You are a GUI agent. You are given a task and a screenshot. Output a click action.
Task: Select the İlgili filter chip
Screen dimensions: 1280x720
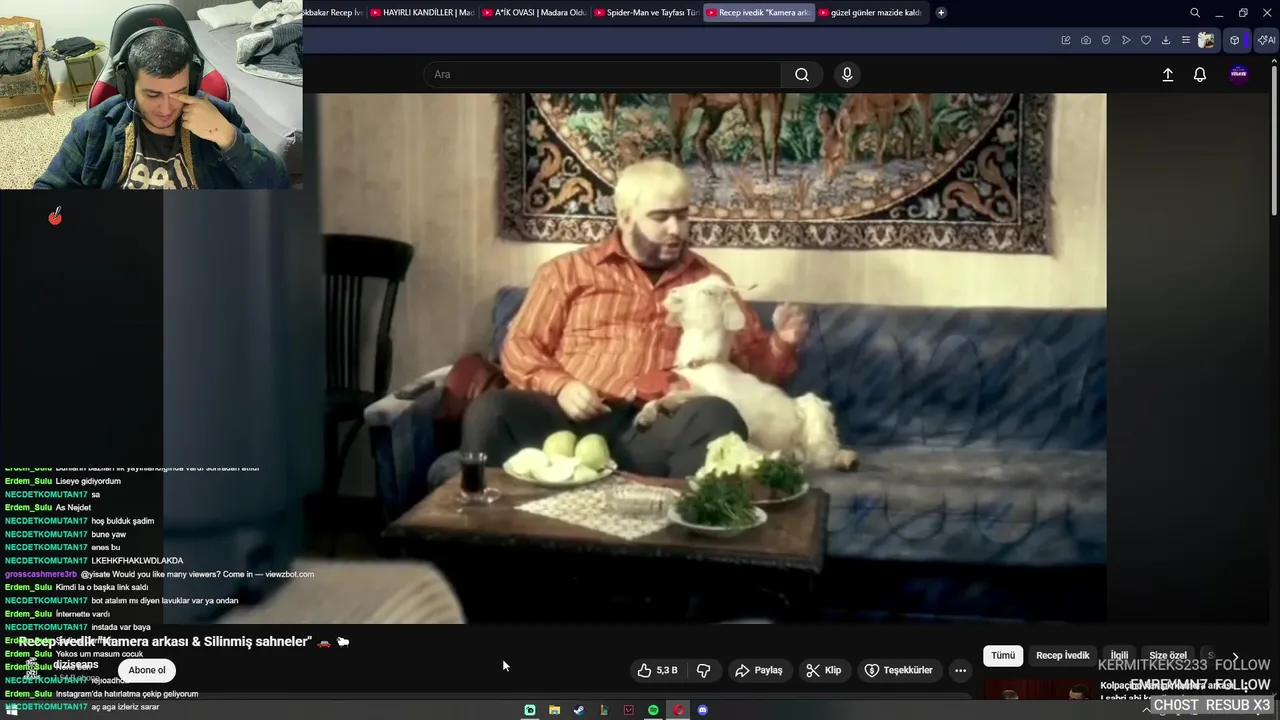tap(1119, 655)
